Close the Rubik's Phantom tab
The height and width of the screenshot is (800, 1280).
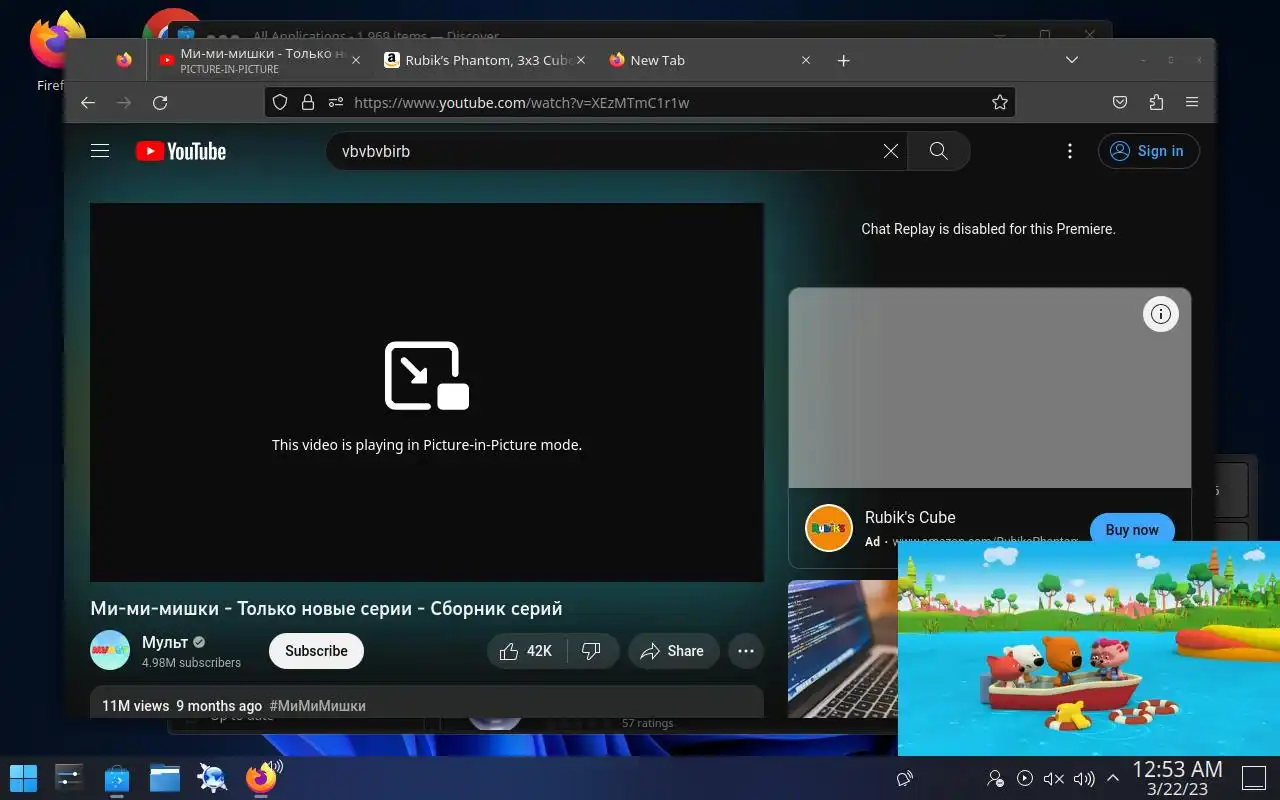click(581, 60)
